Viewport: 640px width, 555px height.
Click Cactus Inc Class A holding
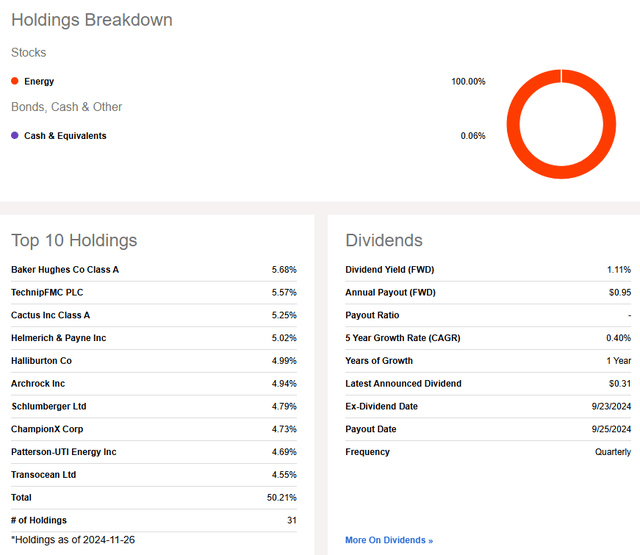pyautogui.click(x=50, y=315)
